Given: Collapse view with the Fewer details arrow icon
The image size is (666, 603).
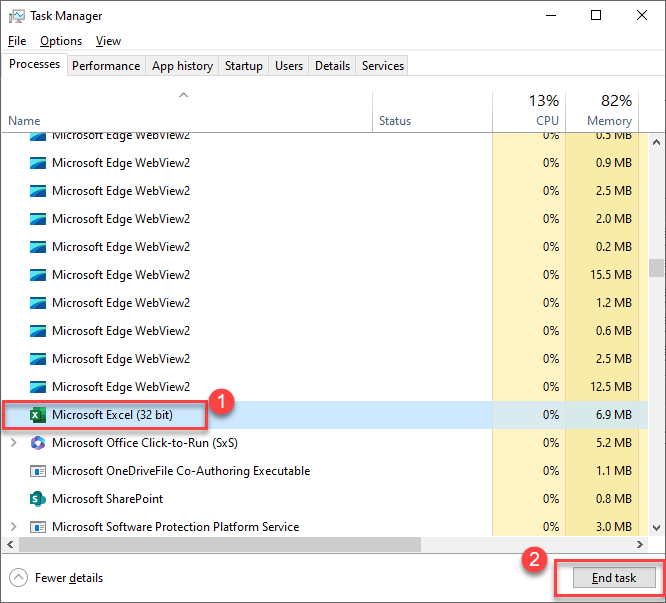Looking at the screenshot, I should pyautogui.click(x=18, y=578).
